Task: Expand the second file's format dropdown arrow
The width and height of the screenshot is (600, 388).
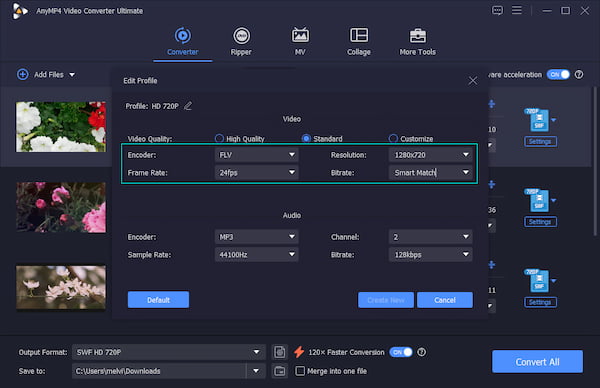Action: click(x=553, y=200)
